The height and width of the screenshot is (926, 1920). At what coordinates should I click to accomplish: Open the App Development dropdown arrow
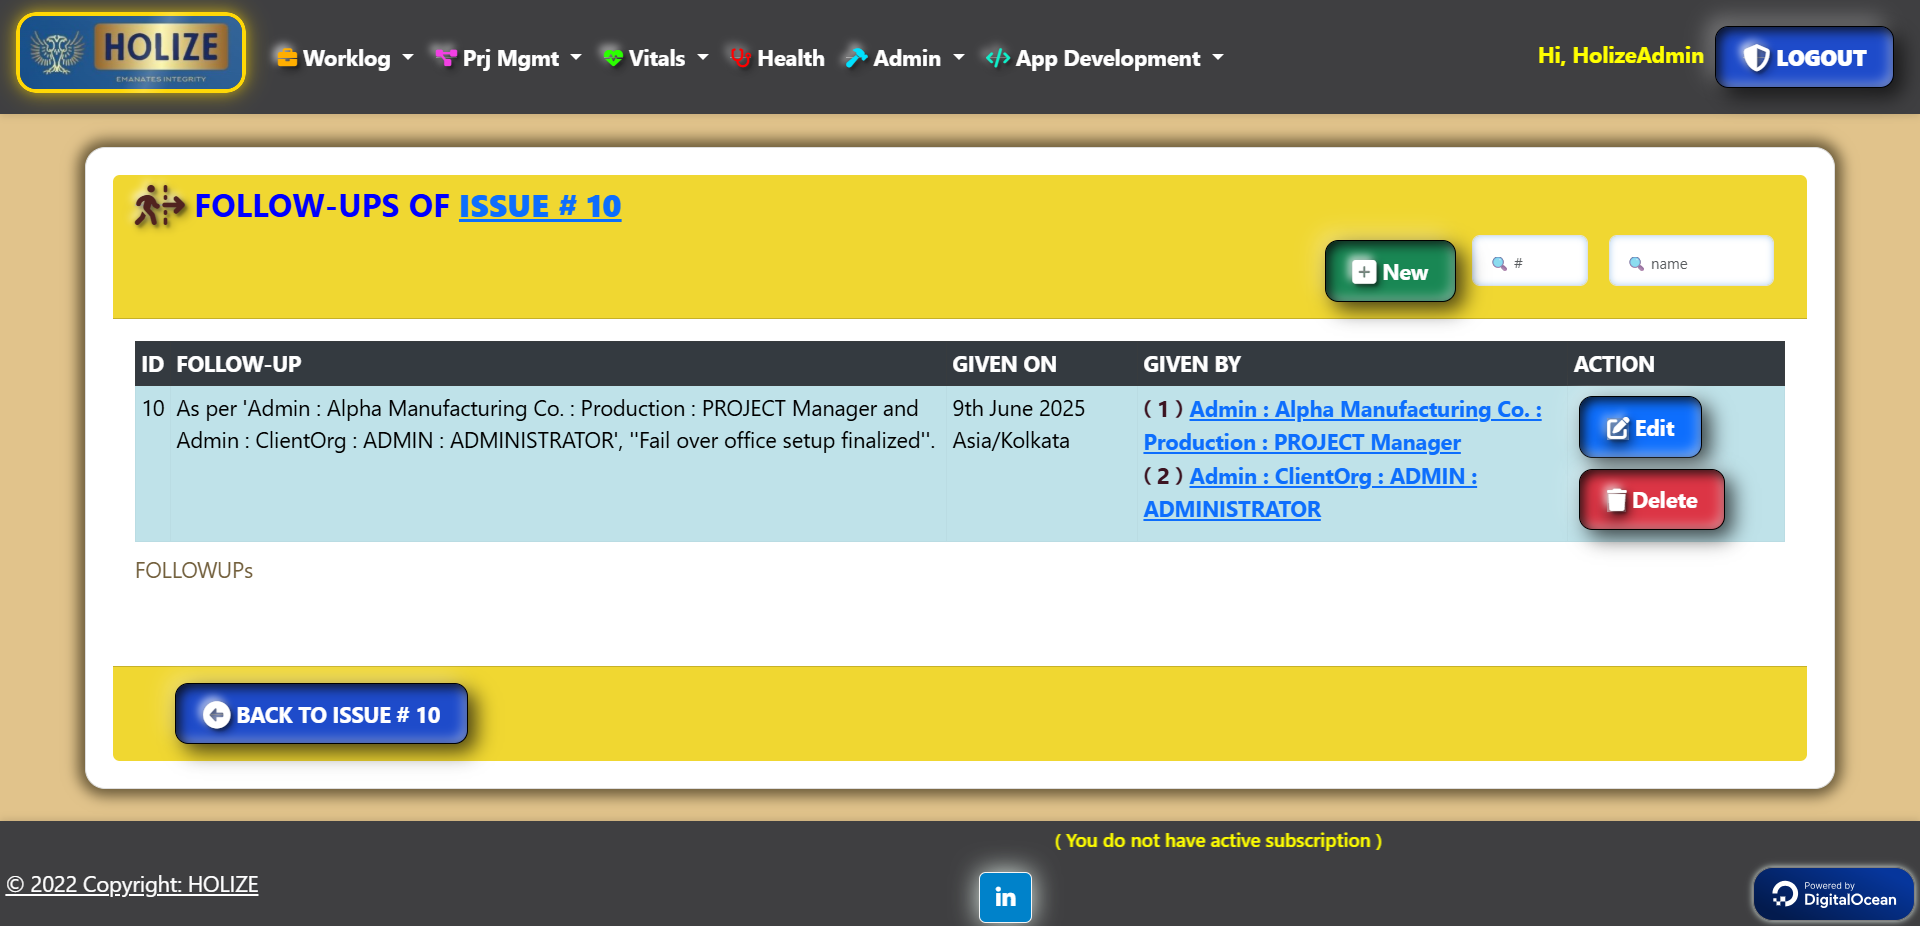pyautogui.click(x=1218, y=58)
